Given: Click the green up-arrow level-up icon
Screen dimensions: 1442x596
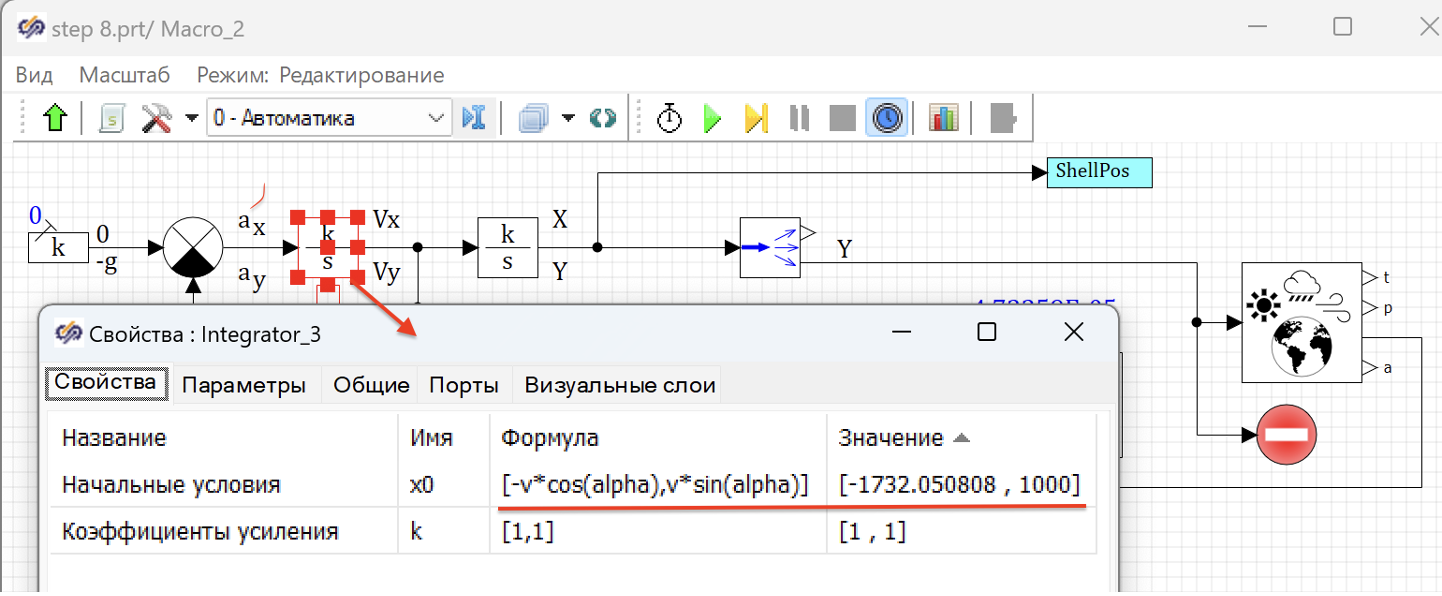Looking at the screenshot, I should [55, 118].
